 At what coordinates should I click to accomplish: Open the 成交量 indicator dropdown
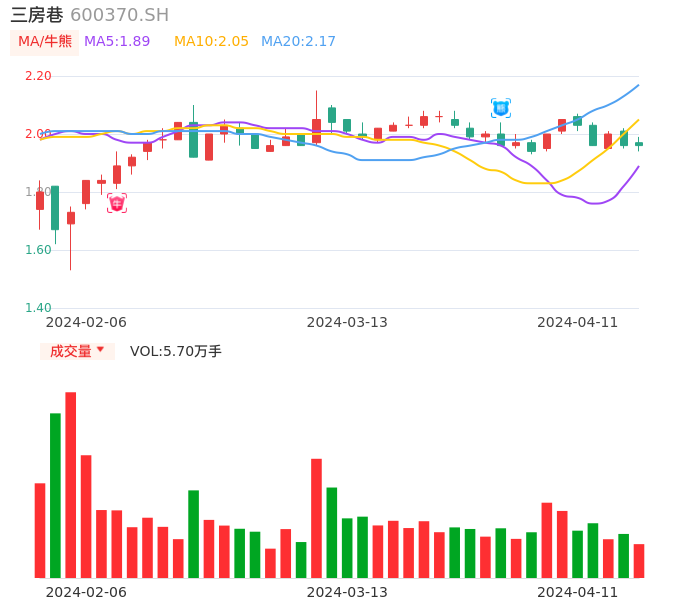(77, 351)
